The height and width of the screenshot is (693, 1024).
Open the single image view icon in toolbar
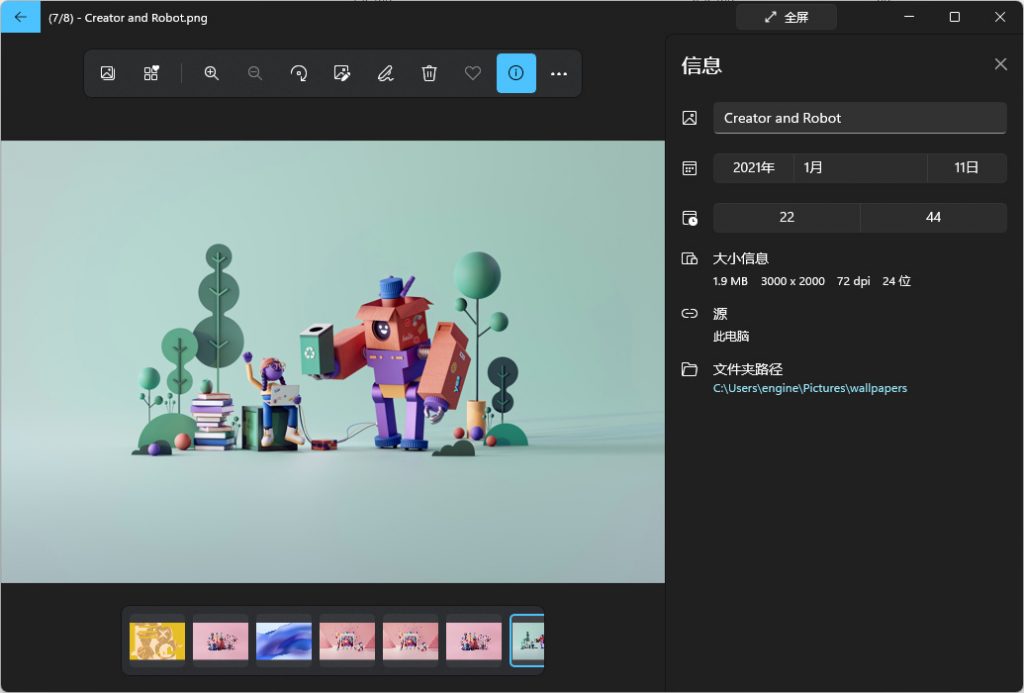[x=108, y=73]
